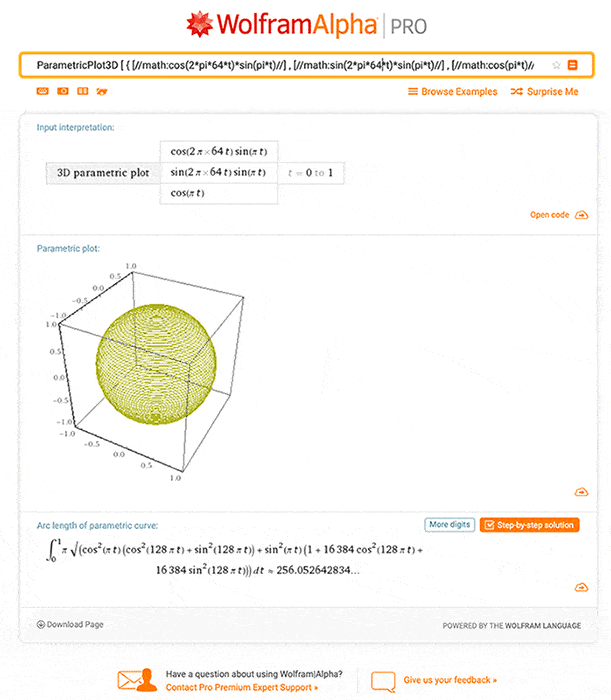Open the Step-by-step solution button

529,525
